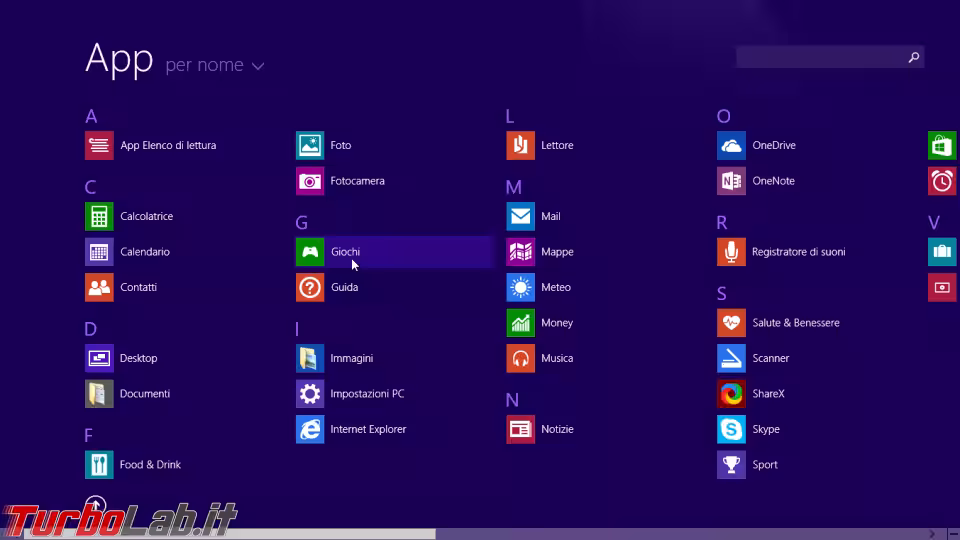Open the Documenti folder icon
The image size is (960, 540).
(x=99, y=394)
